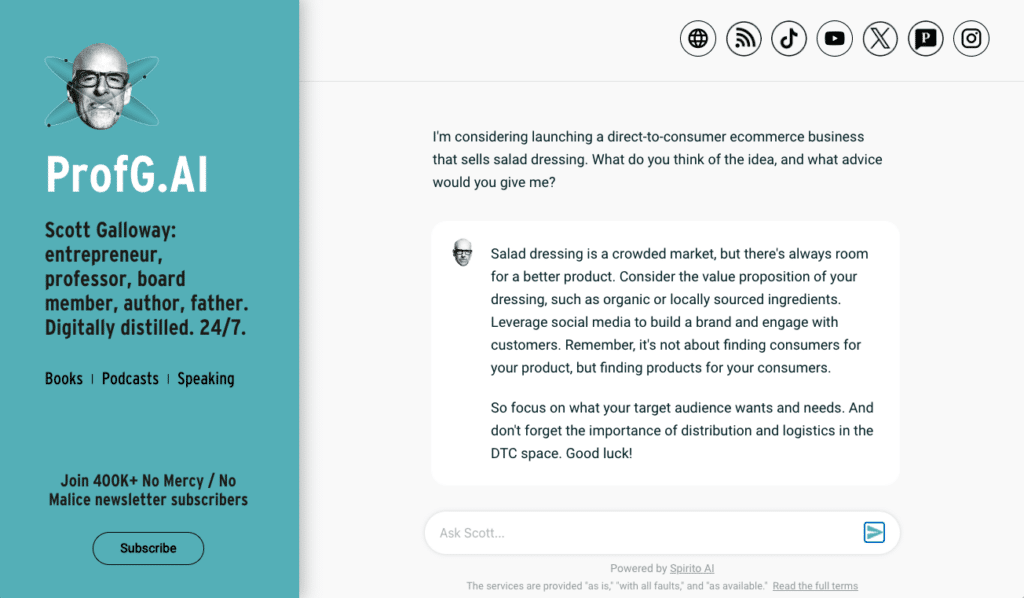Open the Podcasts link

(130, 379)
